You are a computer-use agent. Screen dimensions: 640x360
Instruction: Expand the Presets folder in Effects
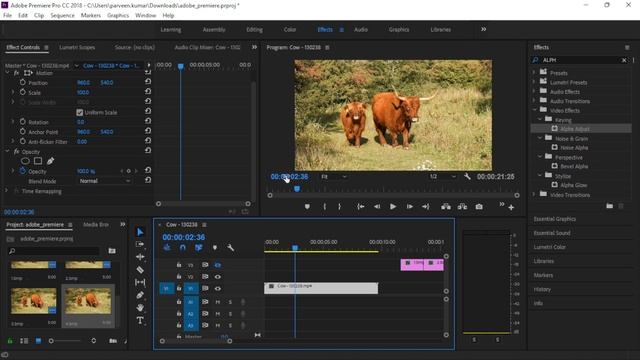(x=534, y=72)
